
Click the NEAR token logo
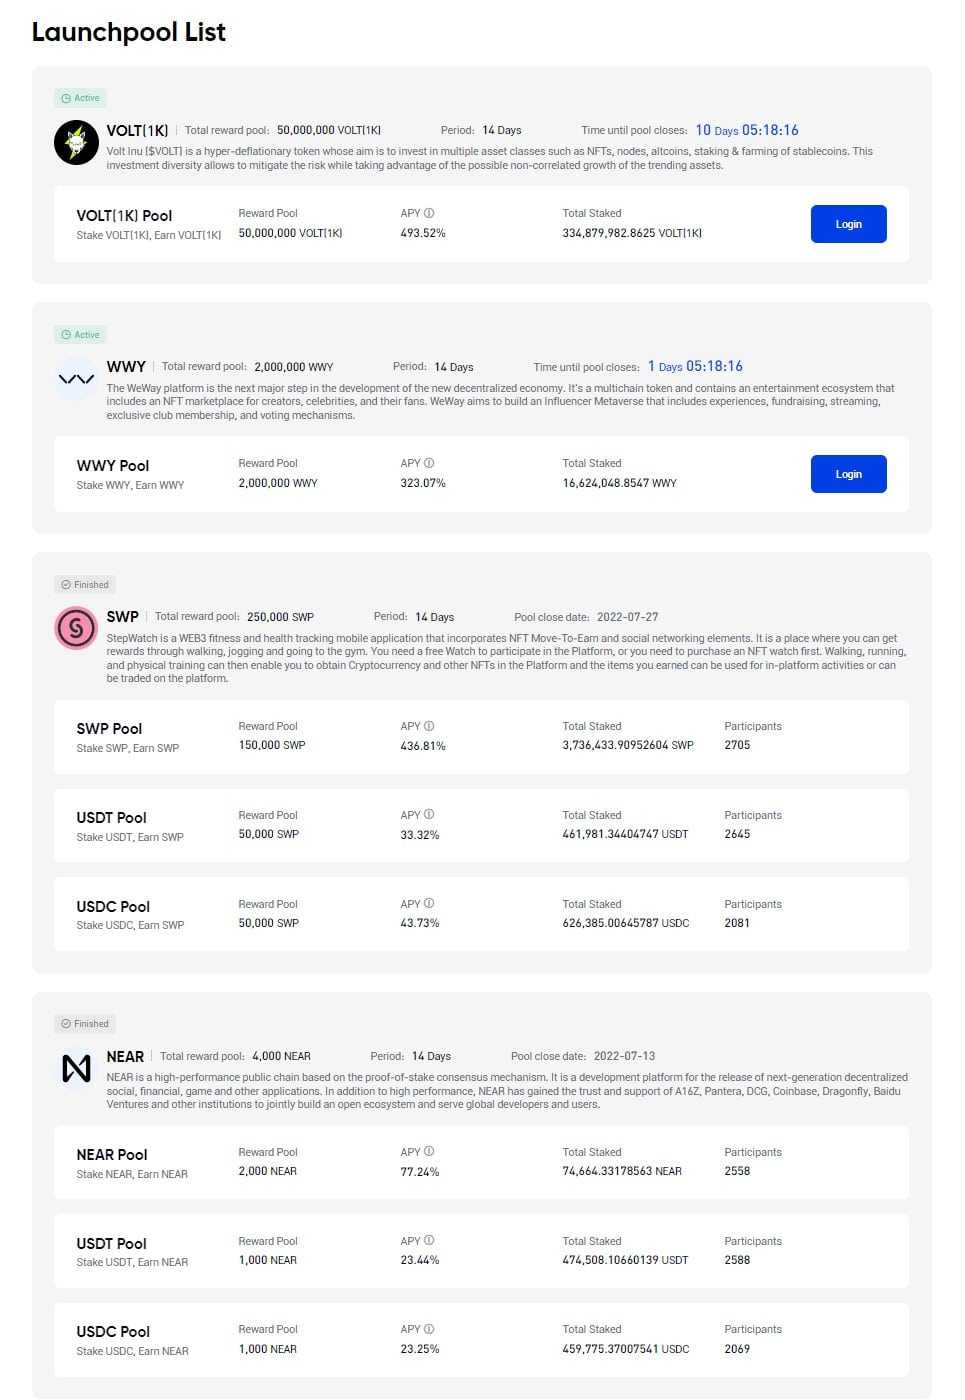[76, 1068]
